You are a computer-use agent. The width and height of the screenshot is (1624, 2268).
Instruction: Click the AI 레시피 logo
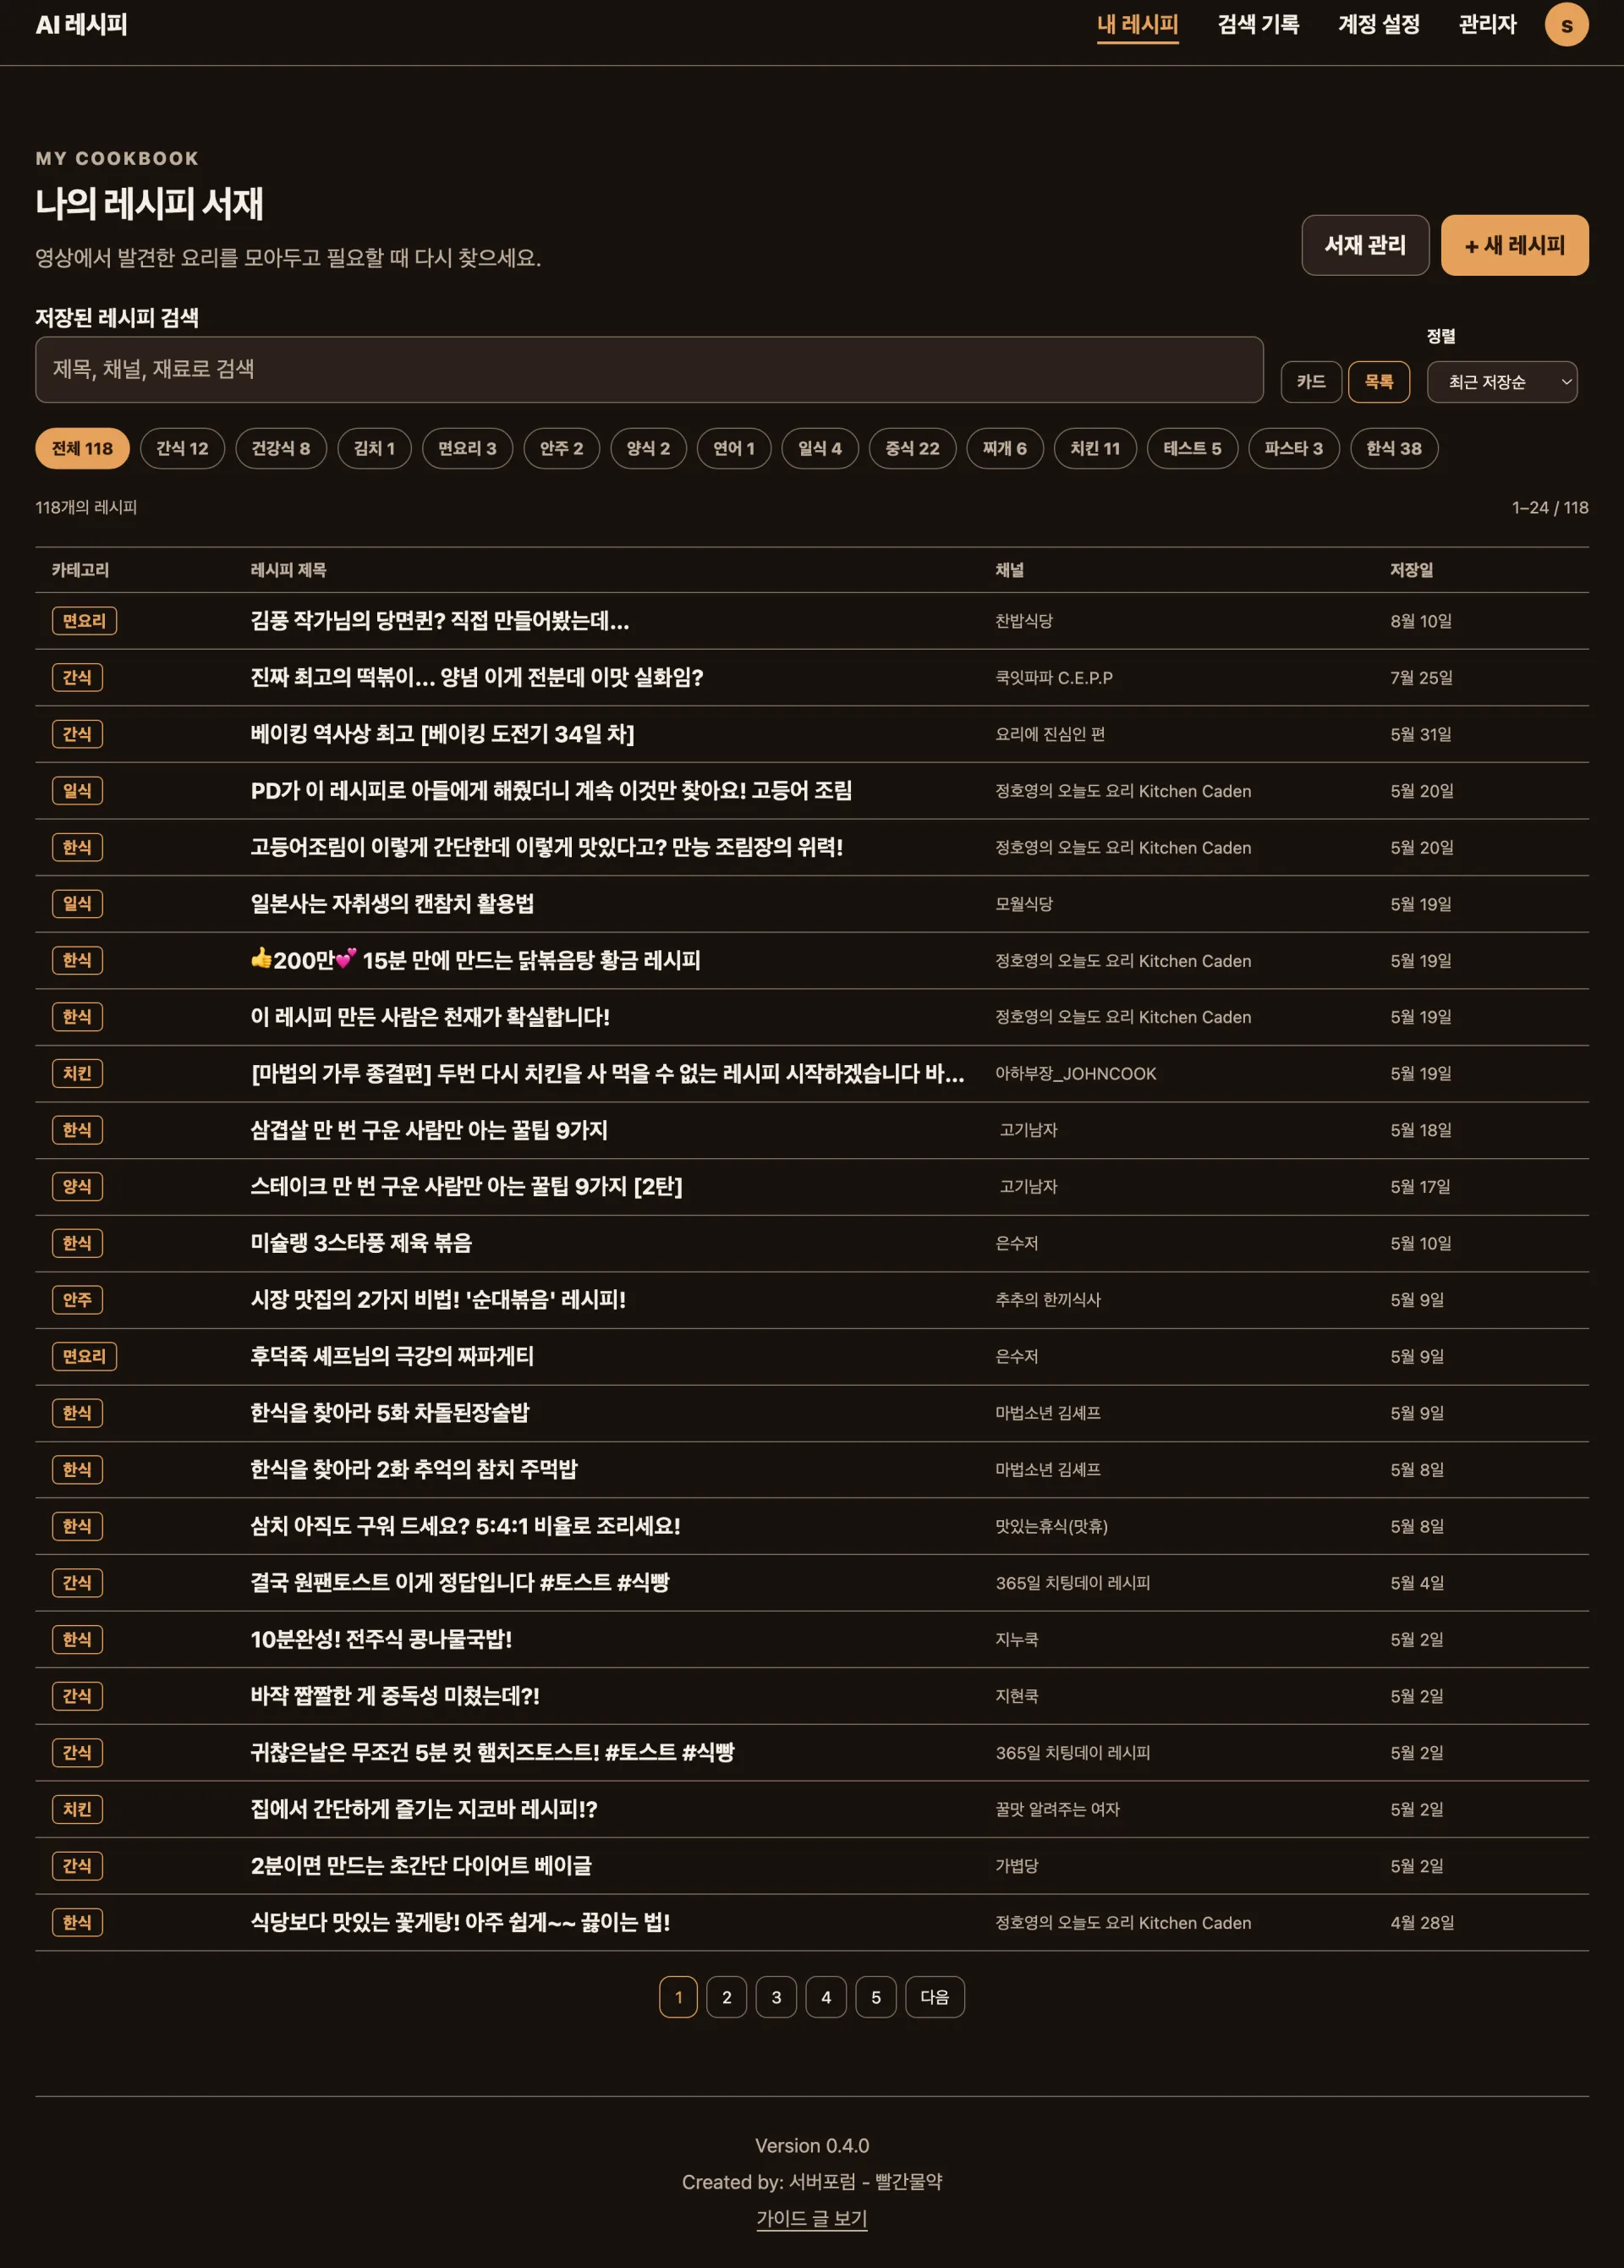(82, 25)
